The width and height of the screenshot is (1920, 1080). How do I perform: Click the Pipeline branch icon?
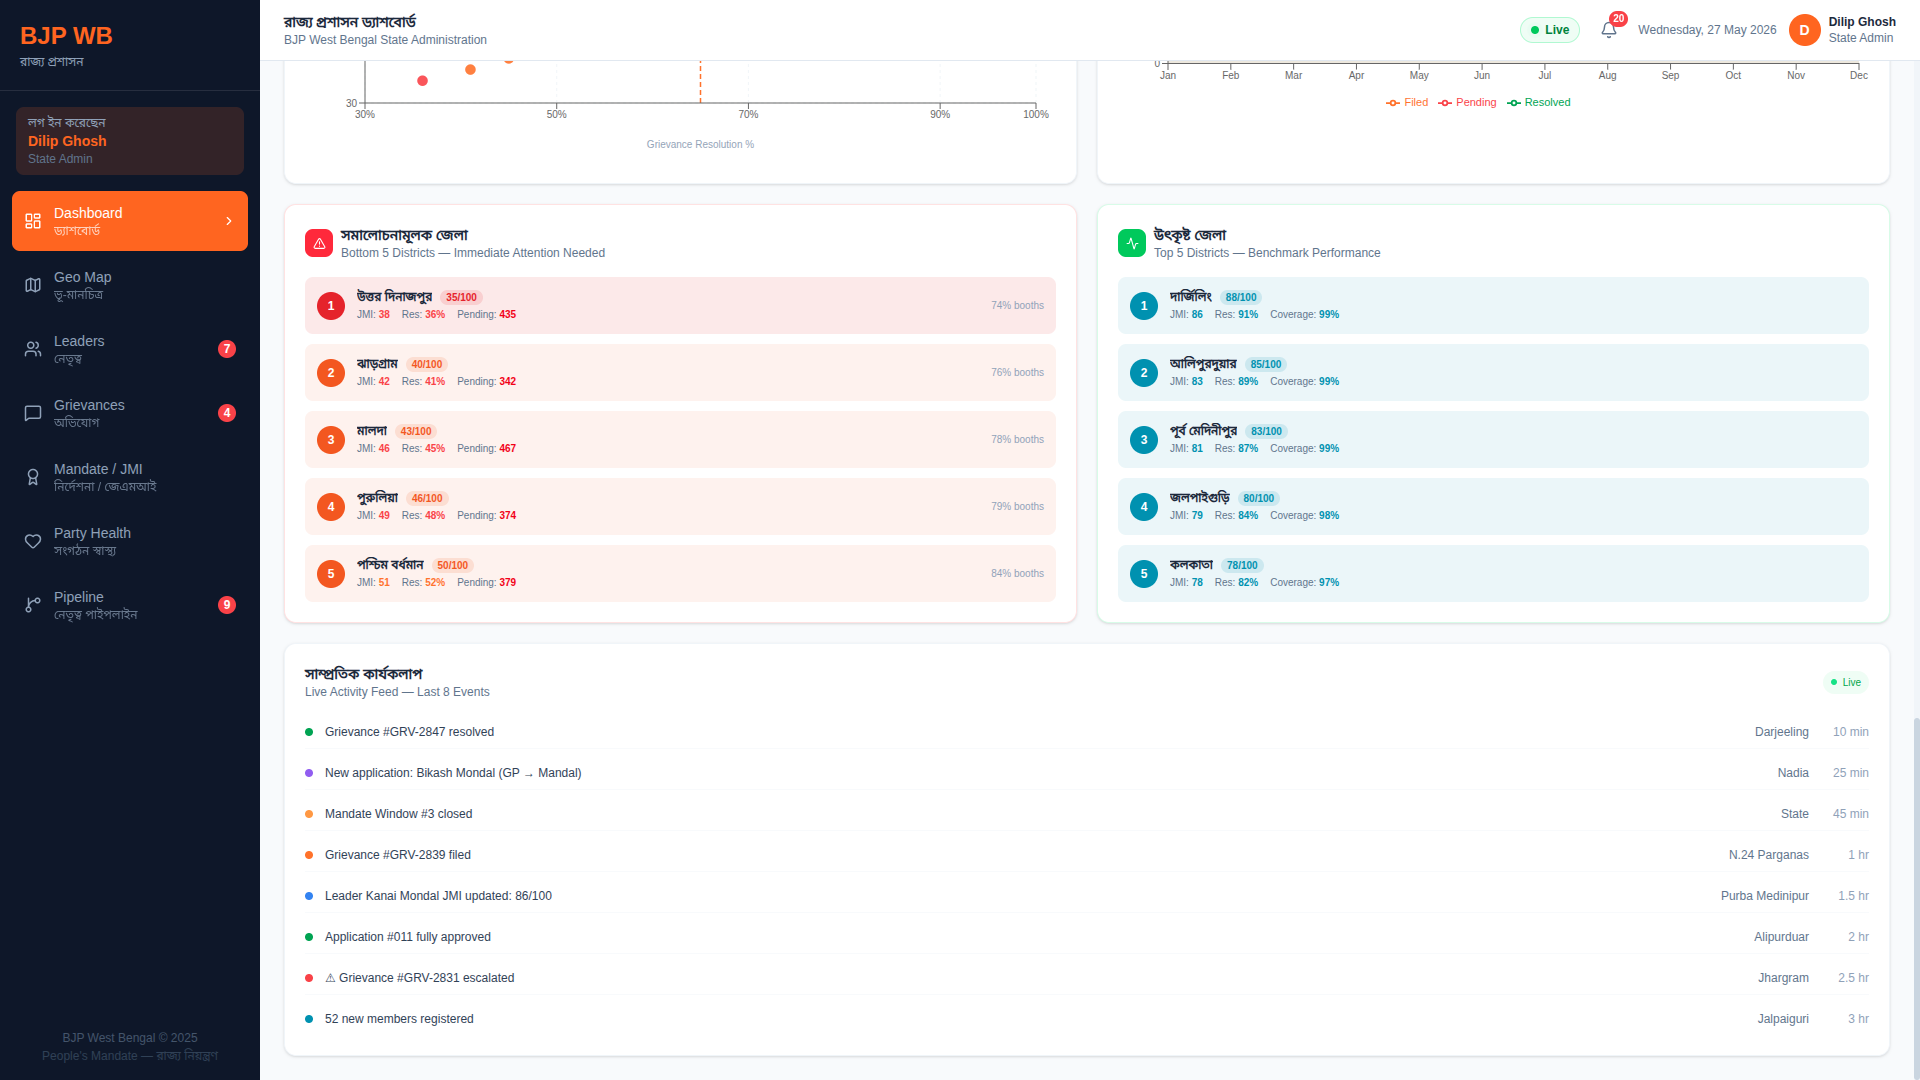(x=33, y=605)
